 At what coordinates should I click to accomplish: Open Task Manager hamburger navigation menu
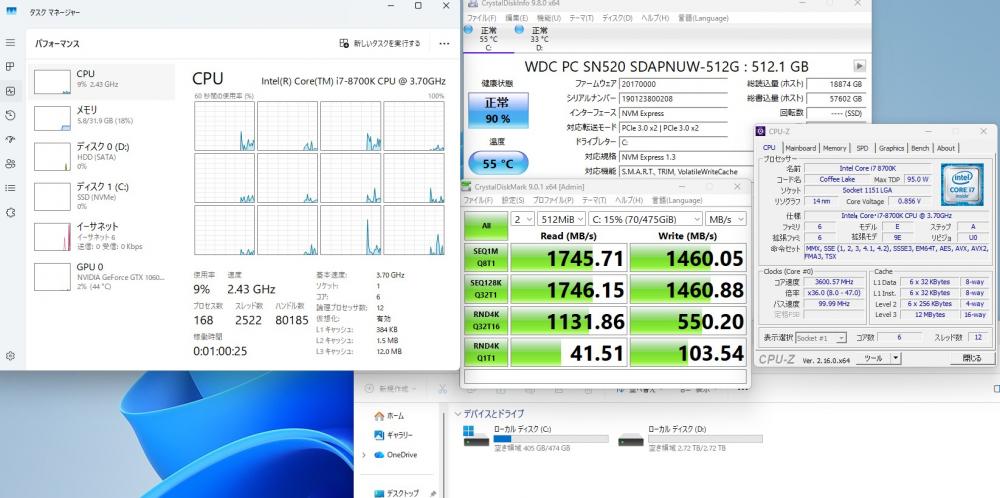coord(10,43)
